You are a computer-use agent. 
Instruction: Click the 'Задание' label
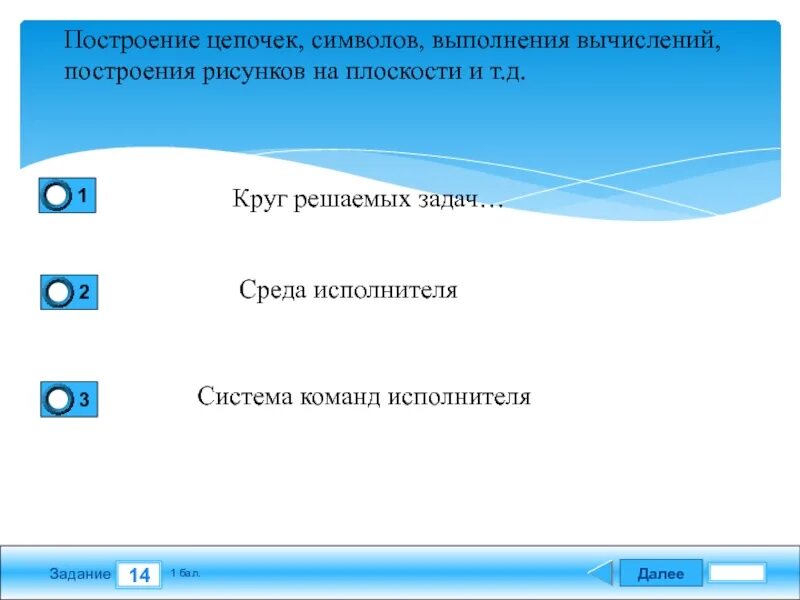coord(80,573)
